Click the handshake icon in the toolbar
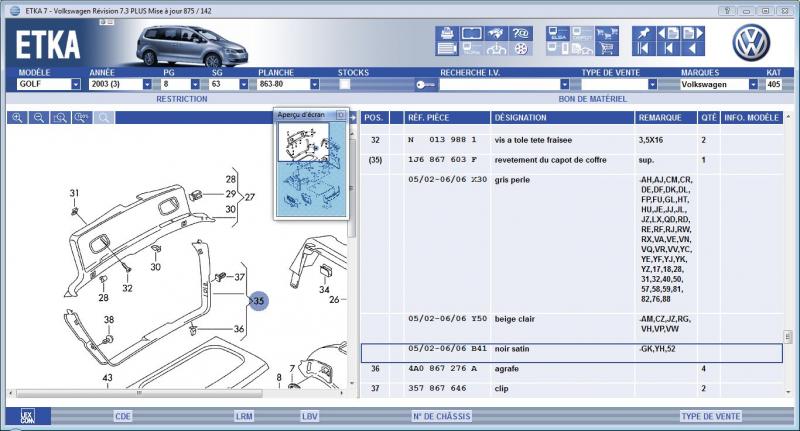800x431 pixels. 496,34
